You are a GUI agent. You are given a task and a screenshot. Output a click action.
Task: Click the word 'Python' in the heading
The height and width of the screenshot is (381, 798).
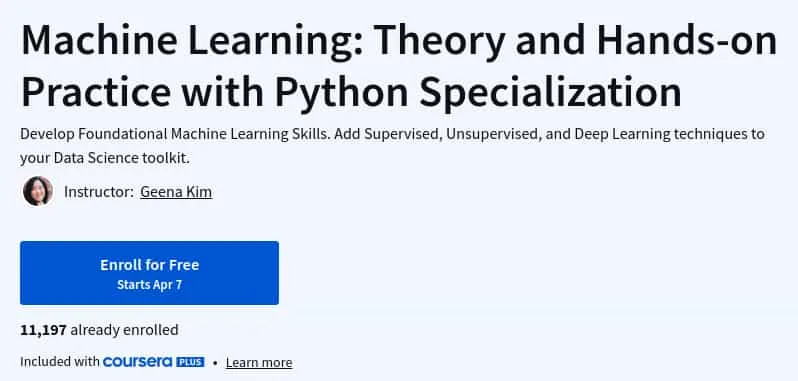[x=343, y=93]
